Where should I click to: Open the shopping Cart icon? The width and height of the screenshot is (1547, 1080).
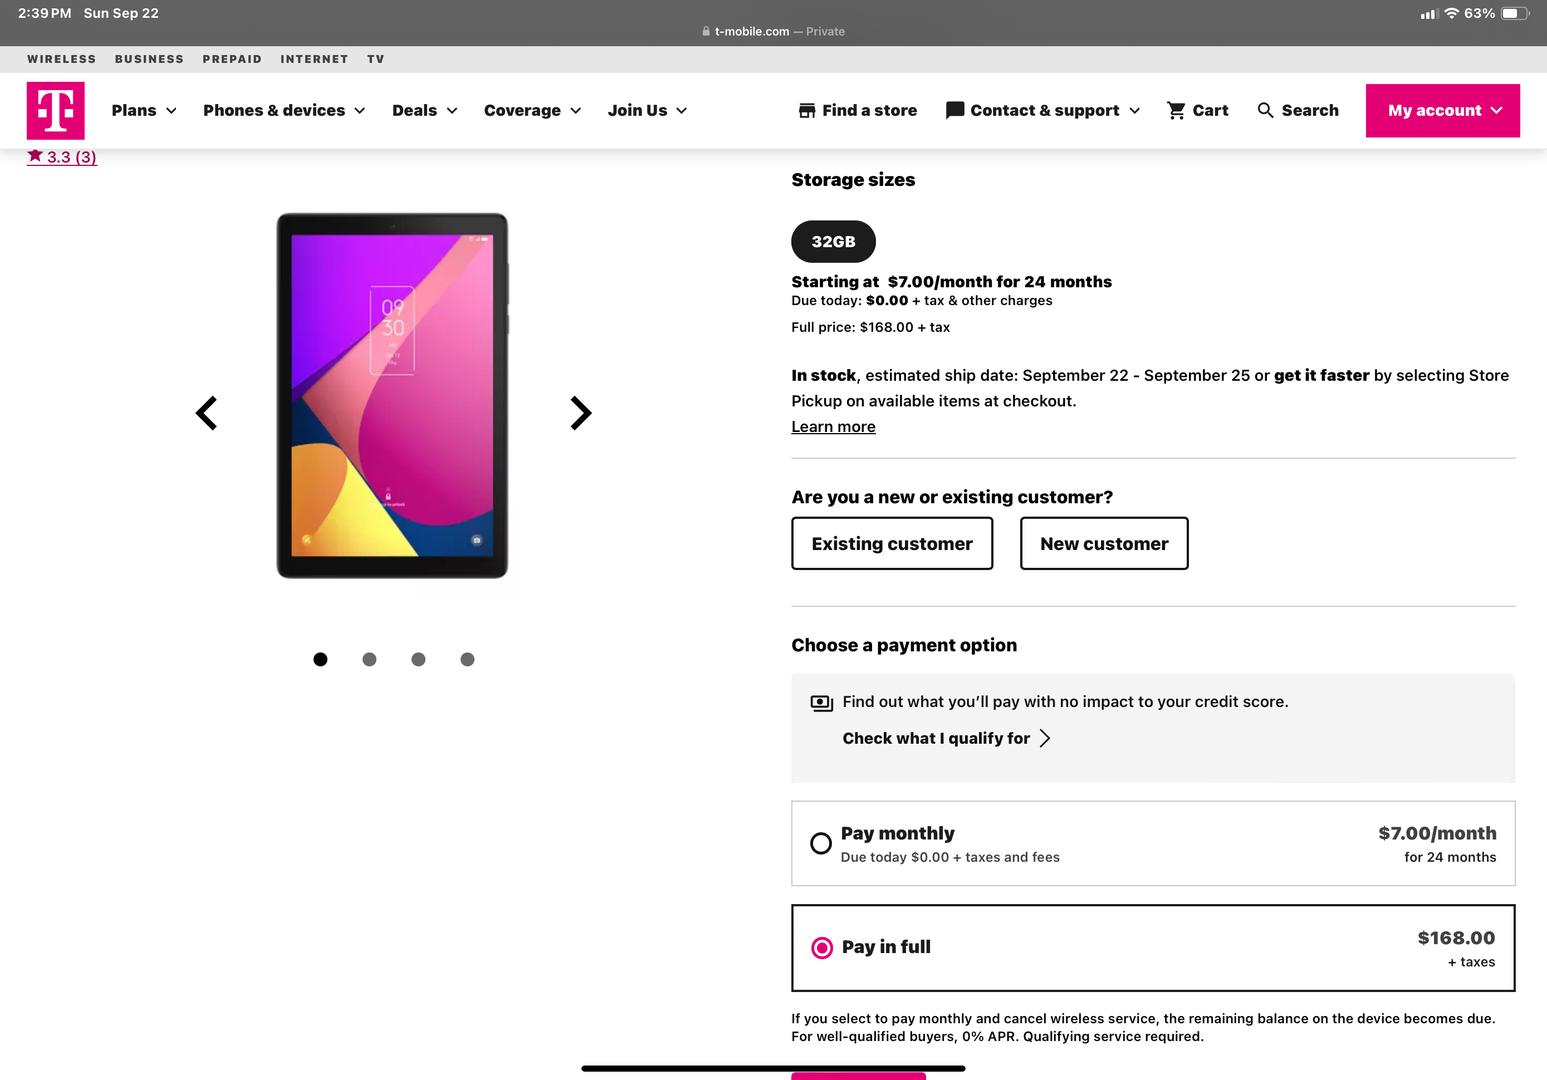pos(1176,110)
